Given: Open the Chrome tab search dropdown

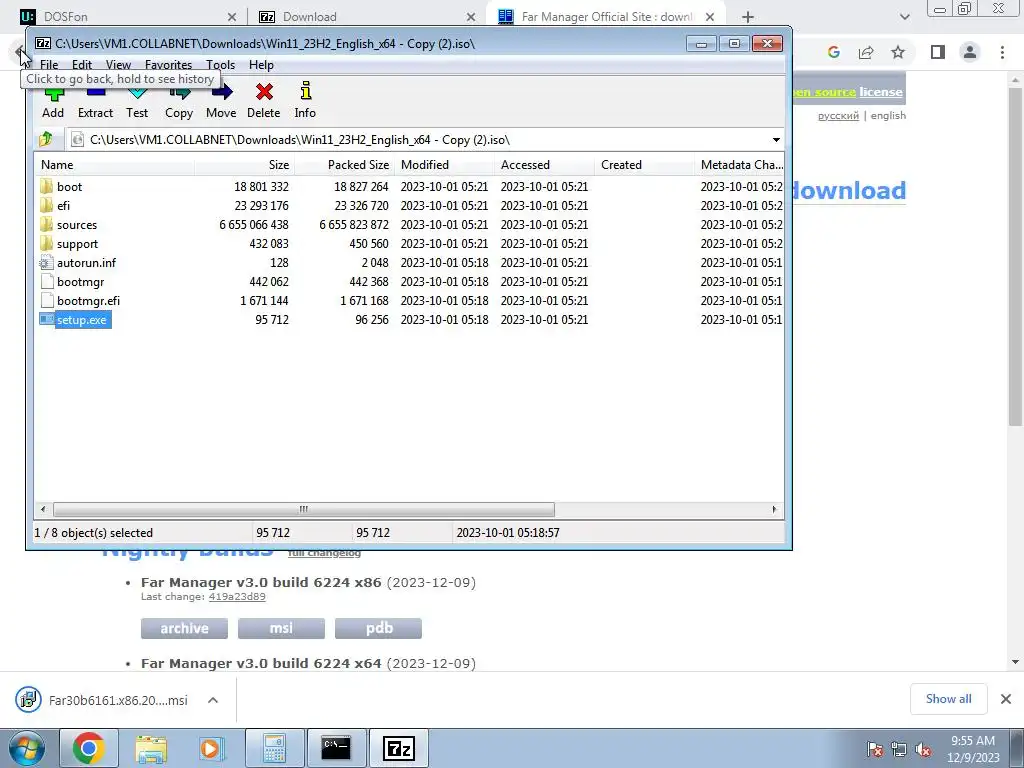Looking at the screenshot, I should pos(904,17).
